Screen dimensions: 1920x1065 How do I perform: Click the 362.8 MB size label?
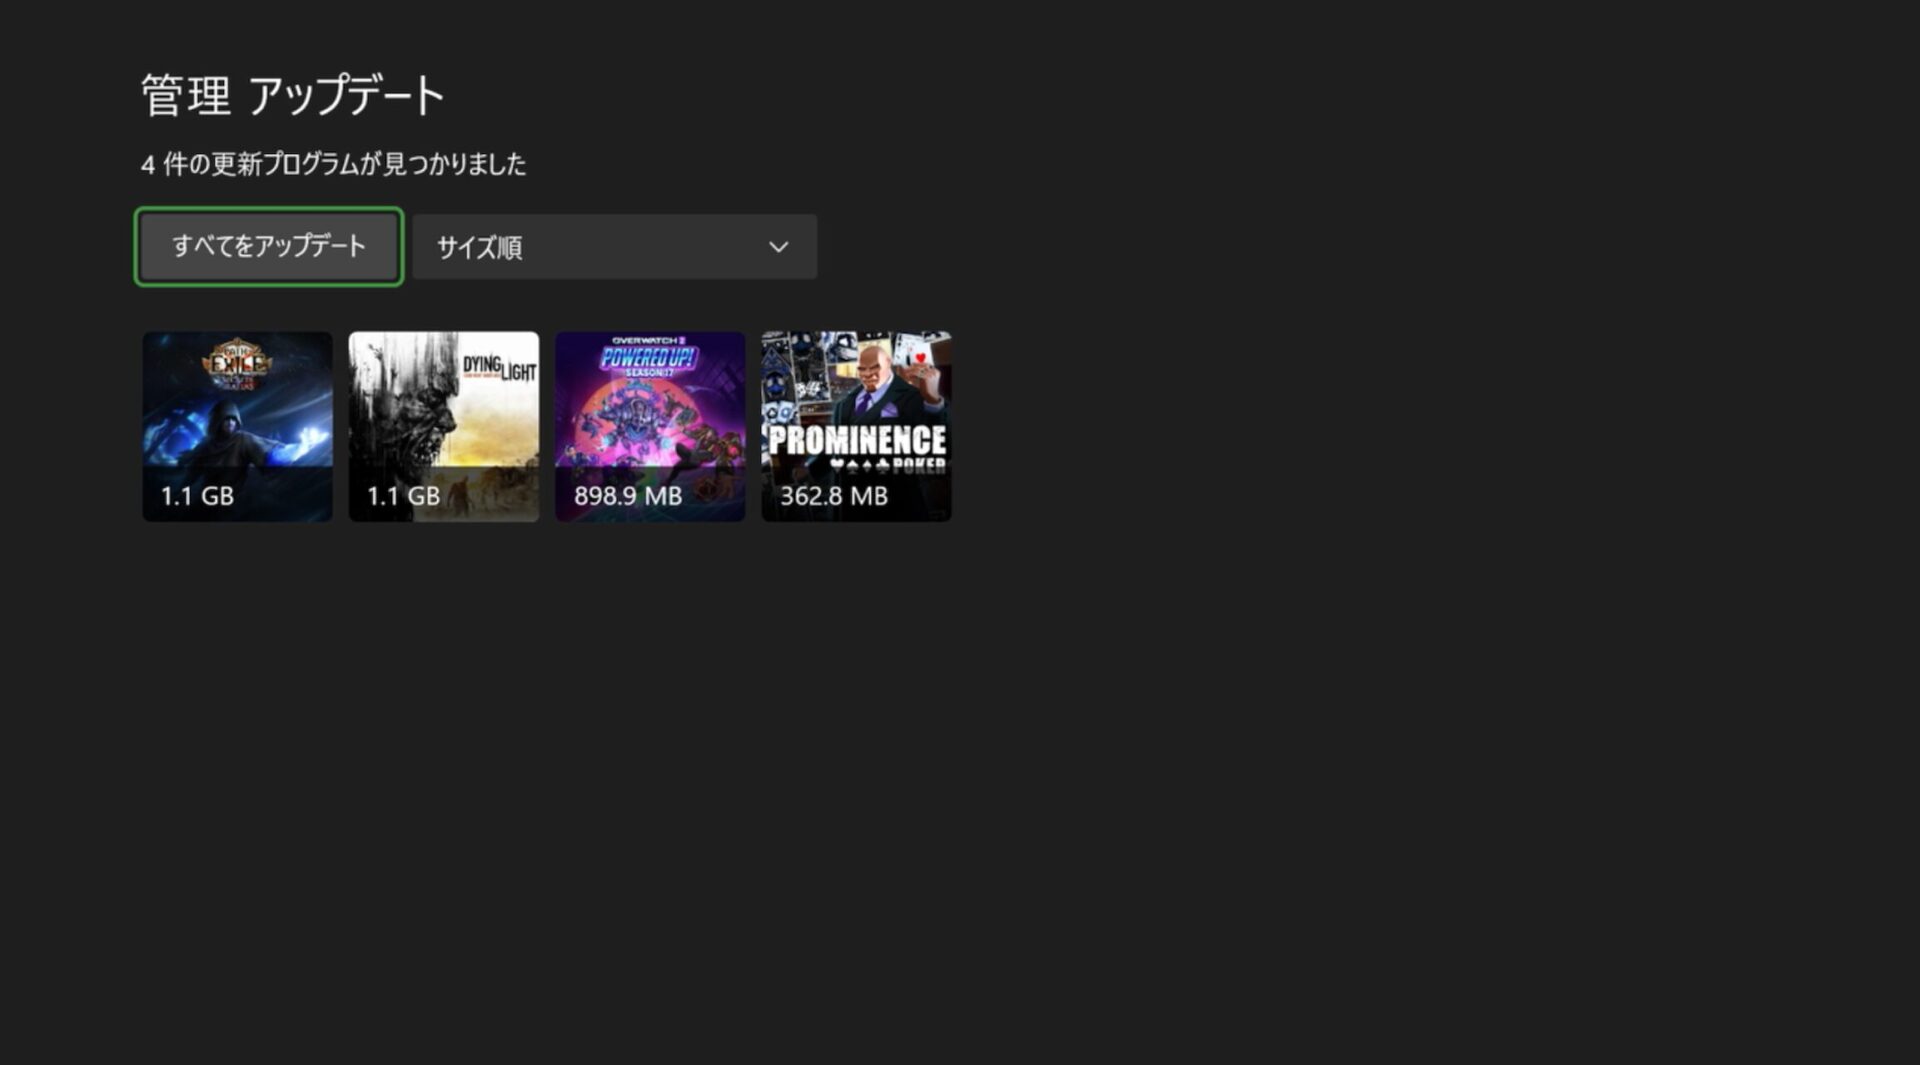[834, 496]
